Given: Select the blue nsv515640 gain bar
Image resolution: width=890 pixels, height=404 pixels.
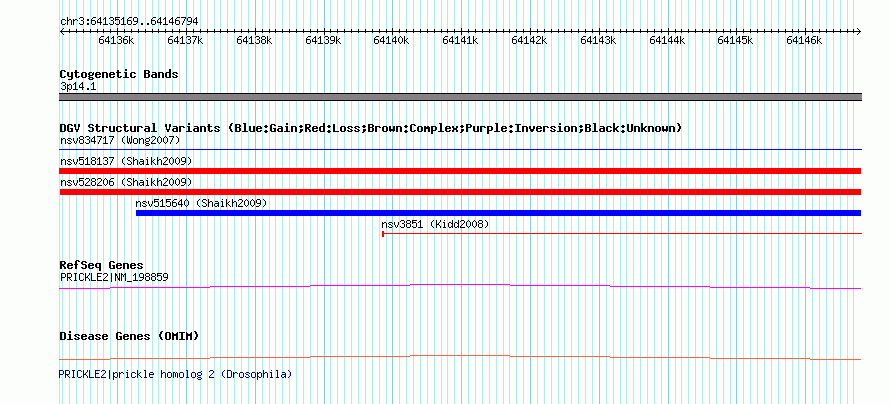Looking at the screenshot, I should click(x=498, y=213).
